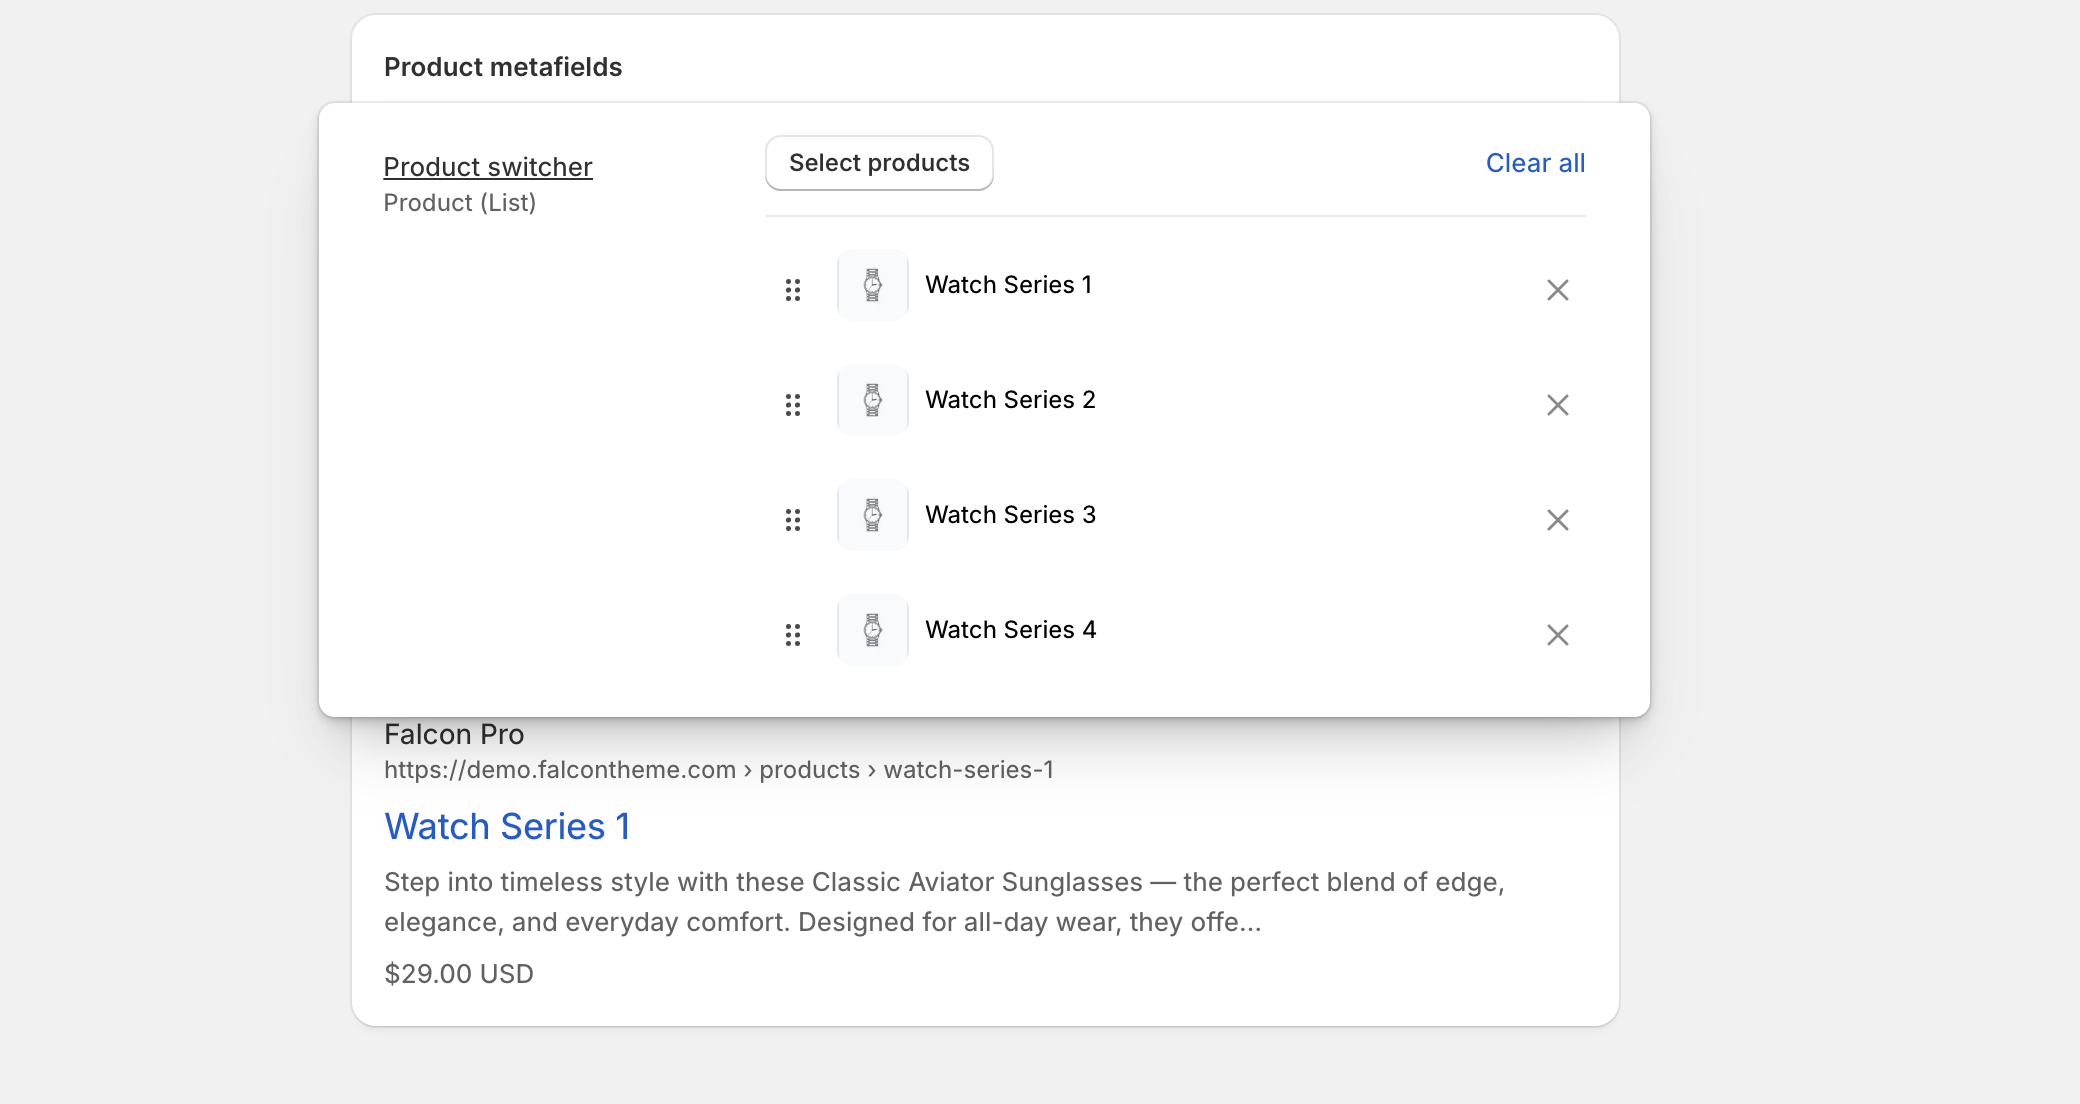
Task: Click drag handle for Watch Series 1
Action: [x=793, y=290]
